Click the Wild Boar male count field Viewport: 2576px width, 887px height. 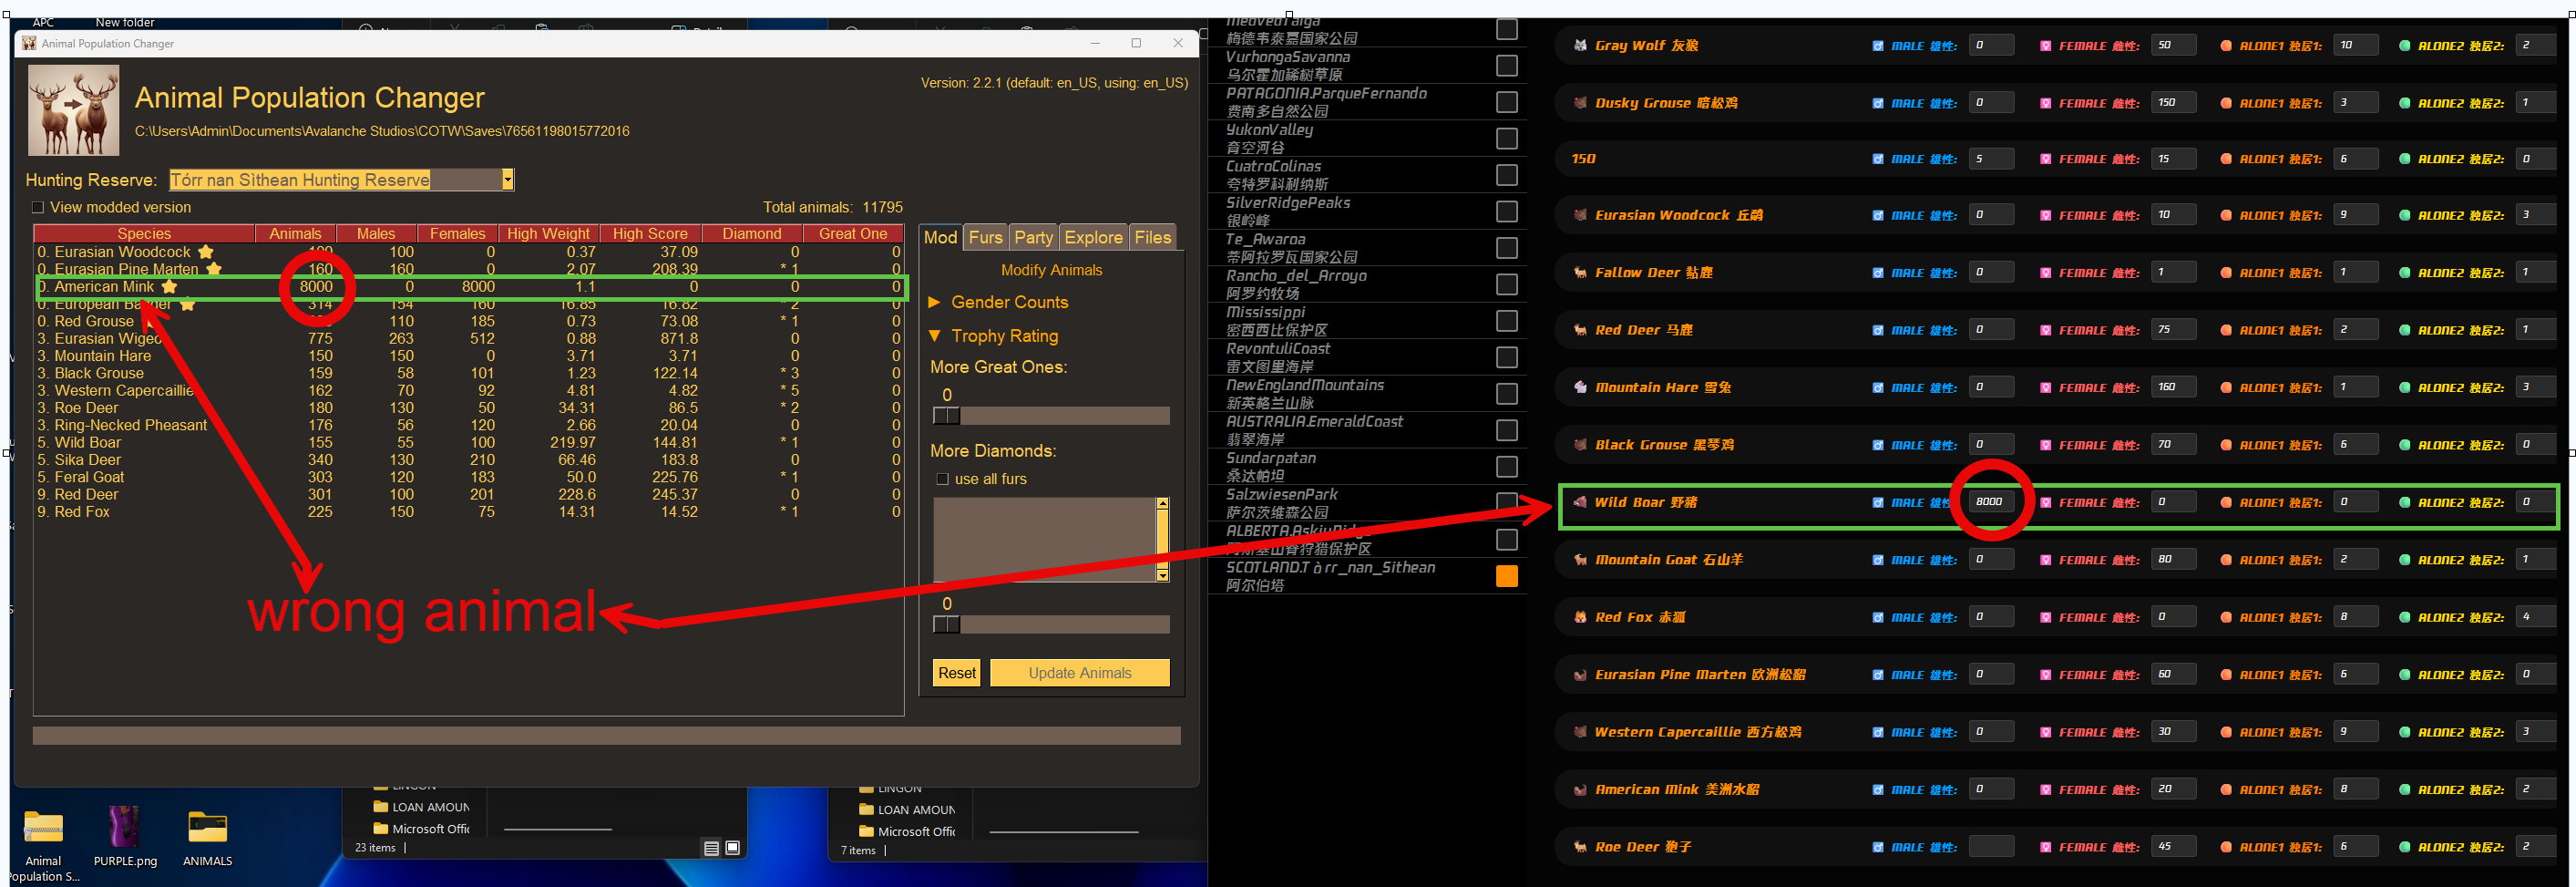tap(1991, 502)
